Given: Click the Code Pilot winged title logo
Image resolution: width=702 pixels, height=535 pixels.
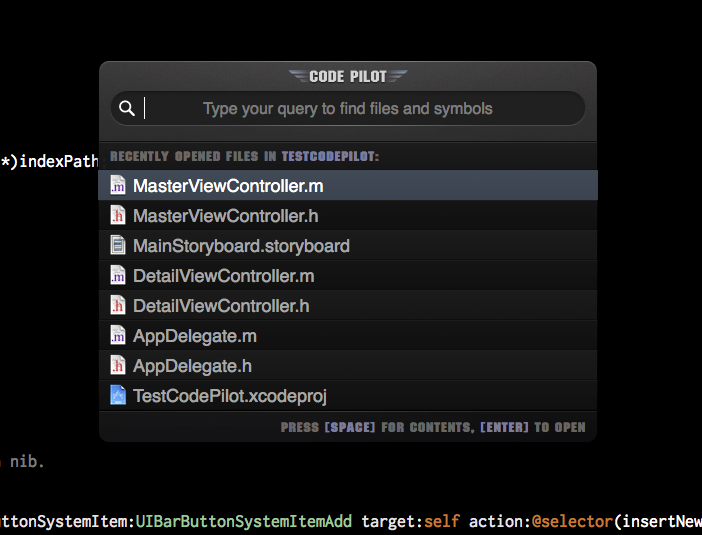Looking at the screenshot, I should tap(347, 76).
